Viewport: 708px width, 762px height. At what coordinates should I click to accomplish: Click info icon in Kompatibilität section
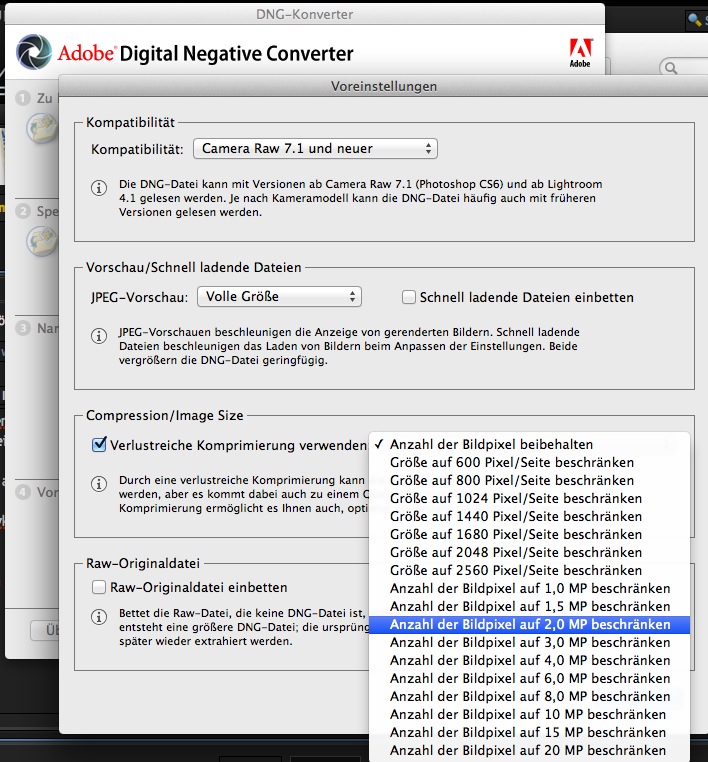pos(99,188)
